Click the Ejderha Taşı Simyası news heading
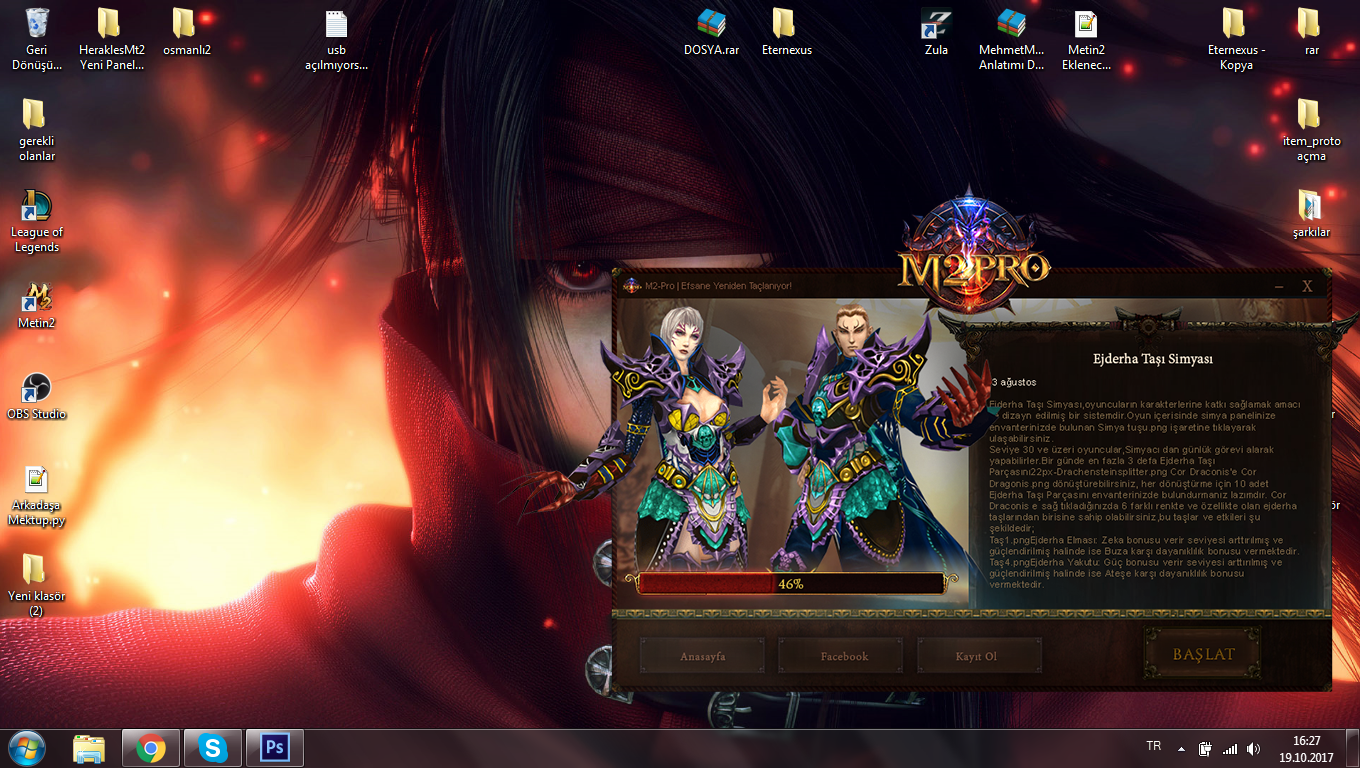This screenshot has width=1360, height=768. (x=1153, y=359)
